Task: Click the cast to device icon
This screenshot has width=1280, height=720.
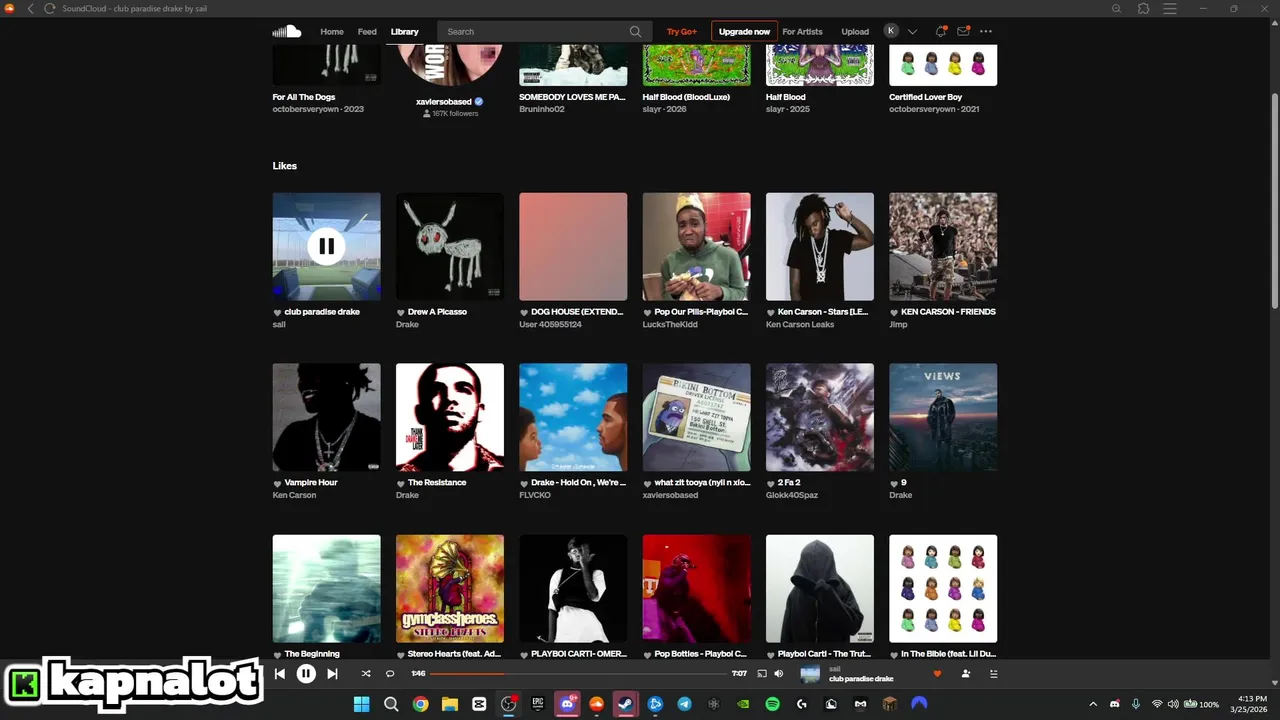Action: coord(761,674)
